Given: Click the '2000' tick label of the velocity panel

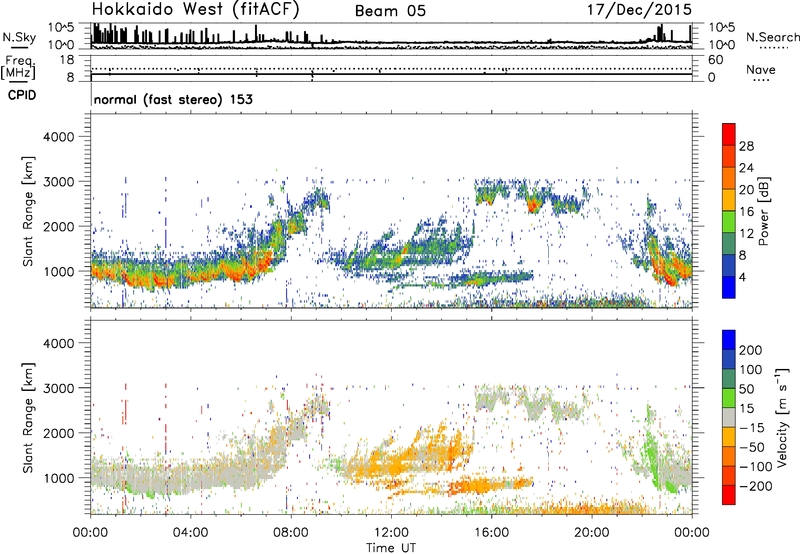Looking at the screenshot, I should coord(58,433).
